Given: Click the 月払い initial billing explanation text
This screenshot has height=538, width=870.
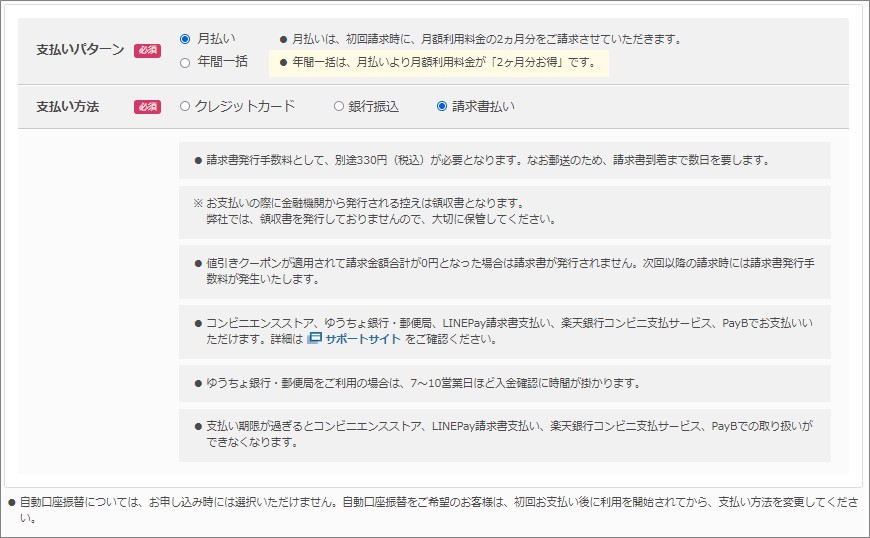Looking at the screenshot, I should pos(480,39).
